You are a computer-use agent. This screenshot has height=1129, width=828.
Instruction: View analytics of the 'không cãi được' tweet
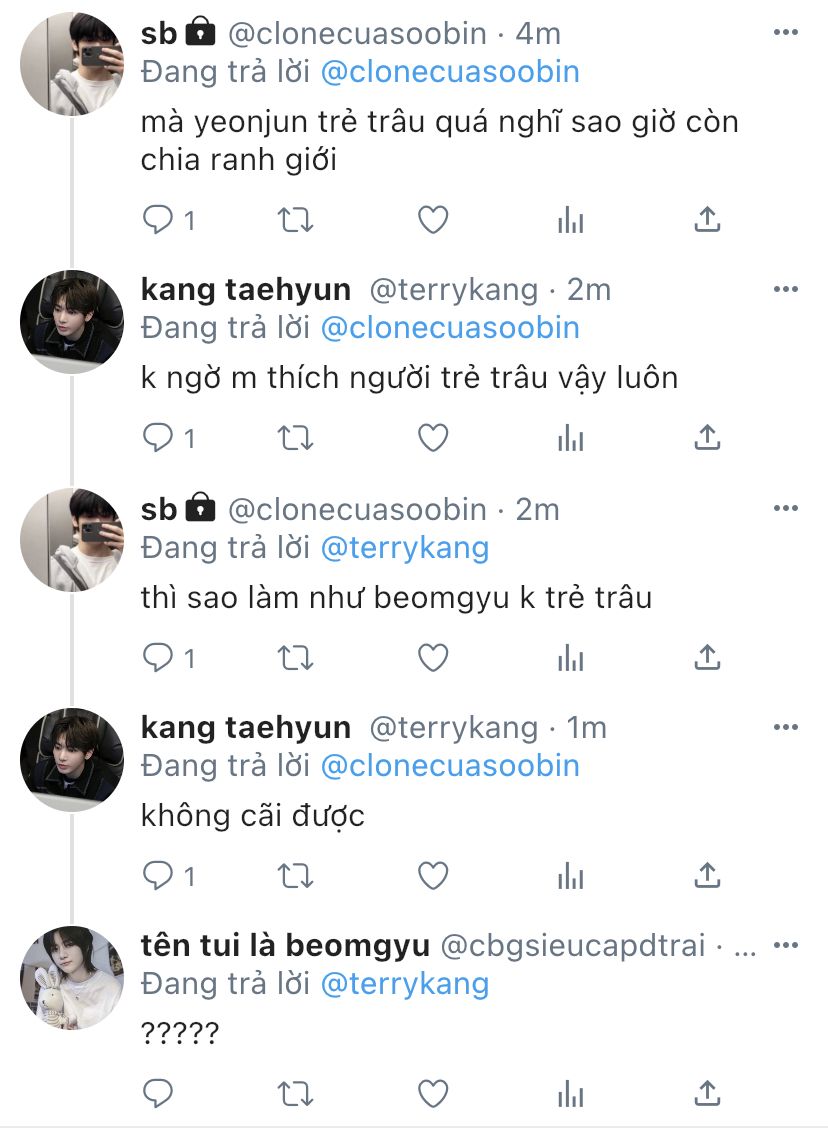(x=570, y=876)
